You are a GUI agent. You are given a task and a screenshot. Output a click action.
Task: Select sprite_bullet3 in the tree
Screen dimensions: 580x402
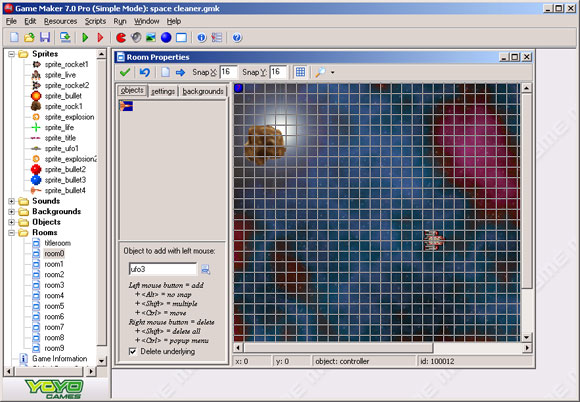click(x=65, y=180)
